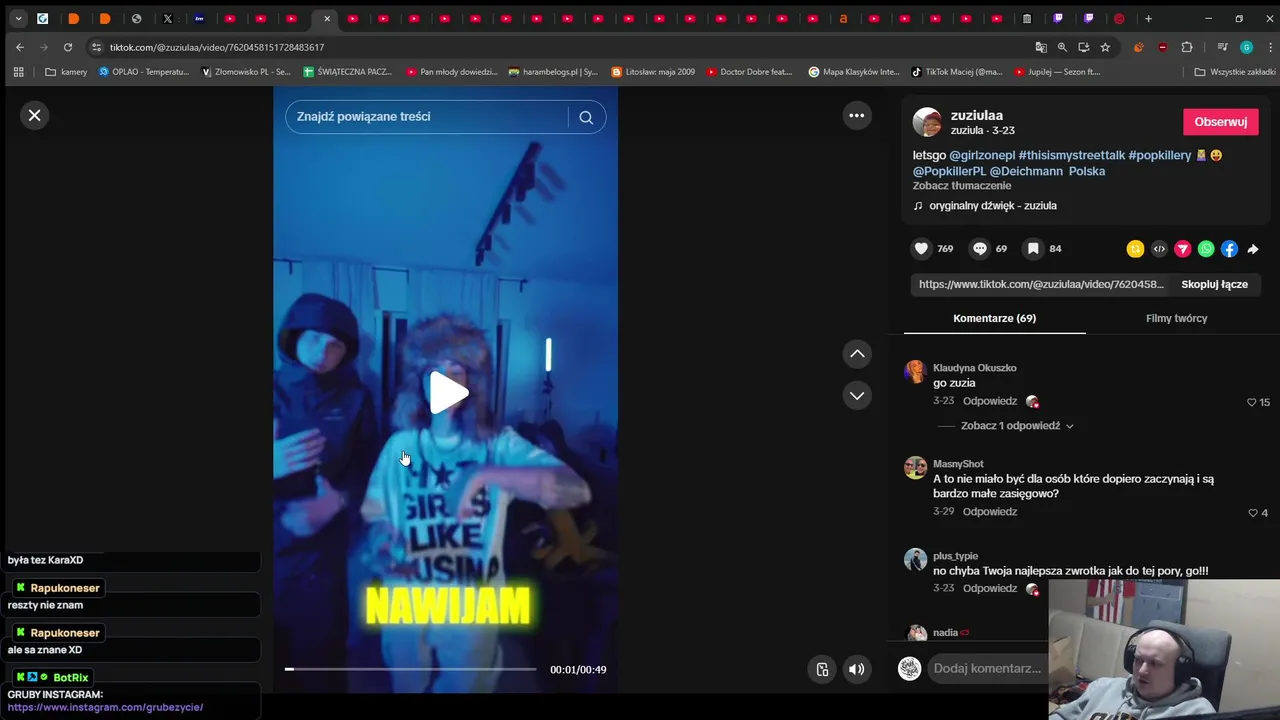Open the Złomowisko PL bookmark
The width and height of the screenshot is (1280, 720).
(246, 72)
